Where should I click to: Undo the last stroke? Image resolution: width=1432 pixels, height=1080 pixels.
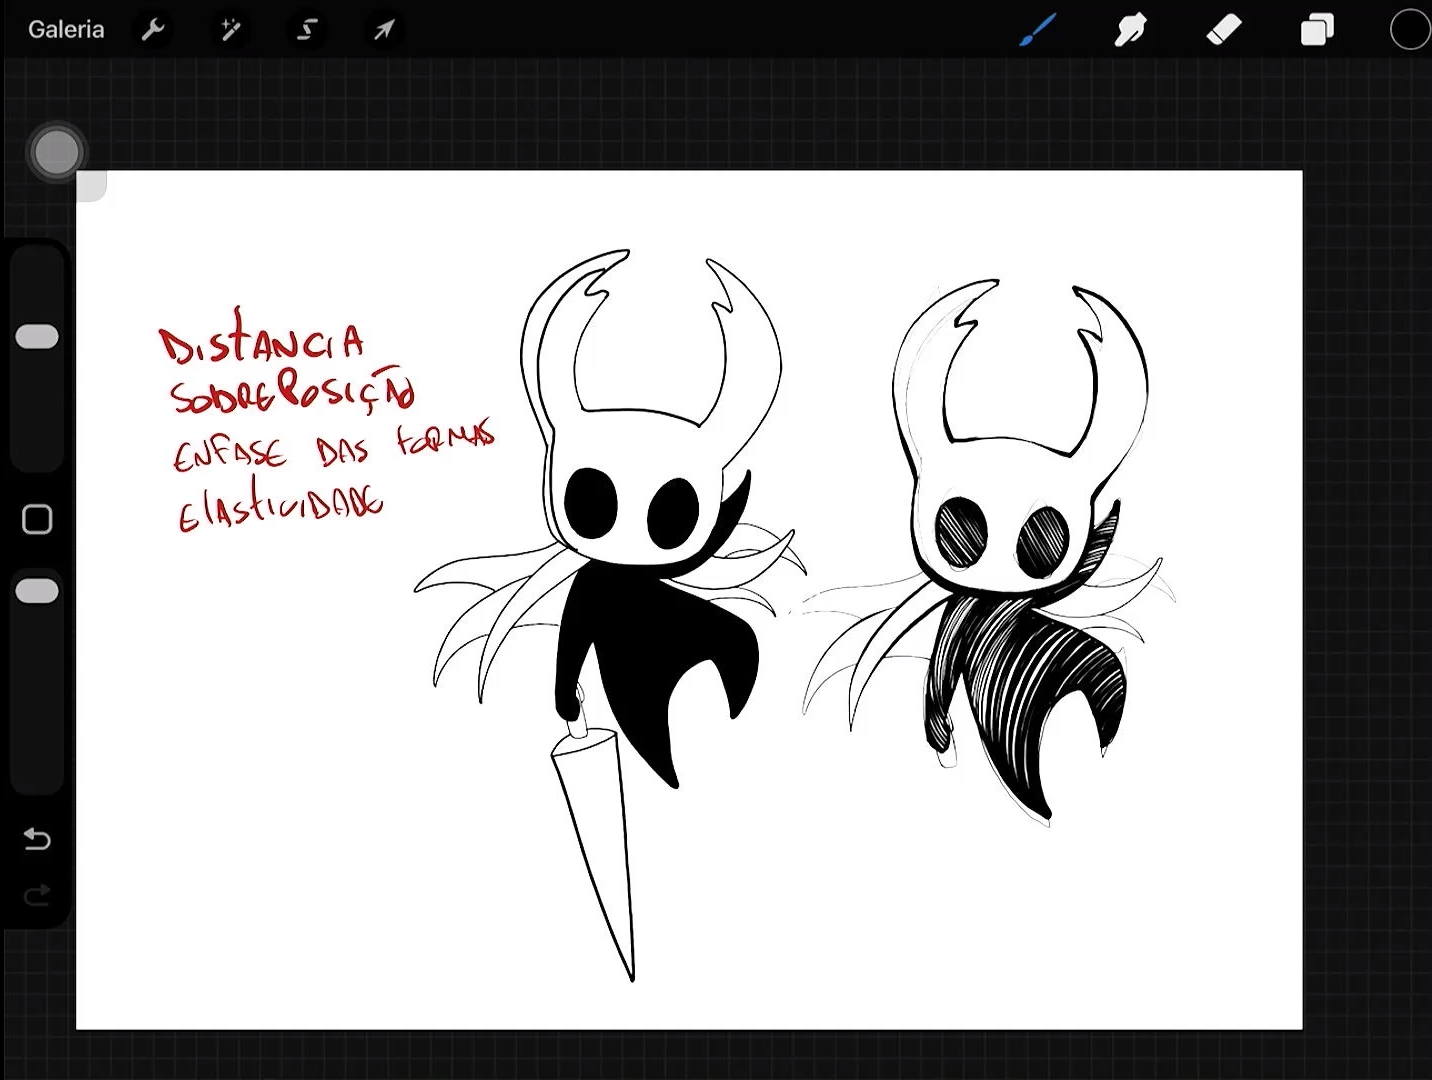coord(37,838)
